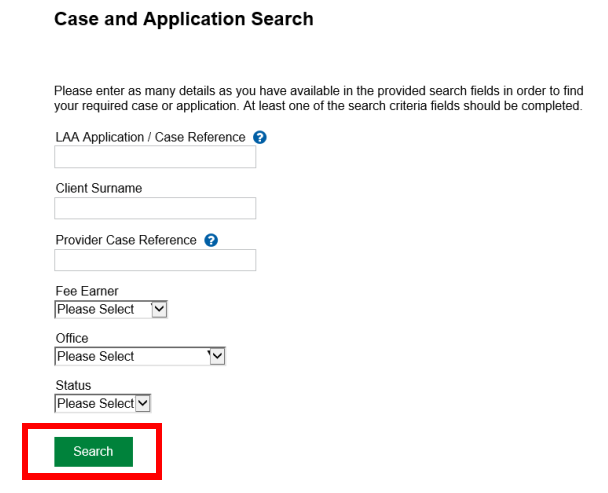This screenshot has width=608, height=493.
Task: Expand the Office Please Select dropdown
Action: (x=139, y=356)
